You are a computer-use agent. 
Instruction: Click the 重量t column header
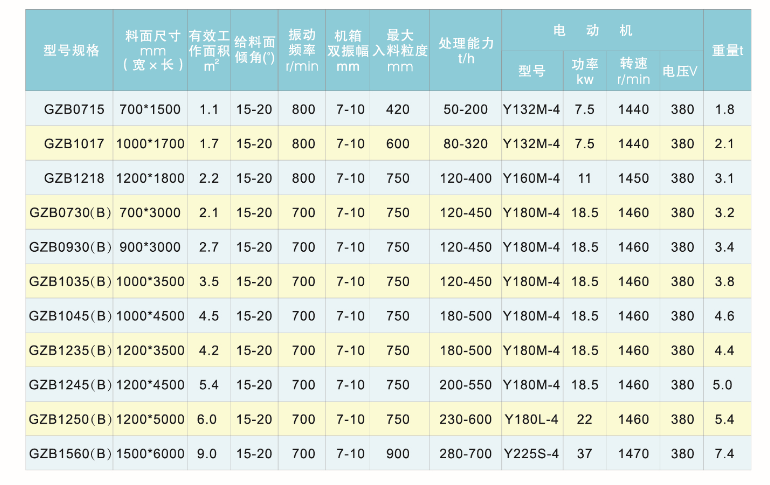(727, 50)
